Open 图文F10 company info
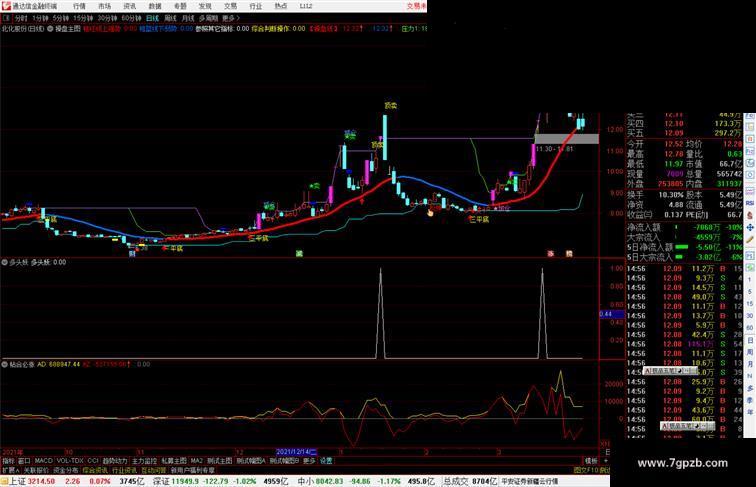 (586, 470)
